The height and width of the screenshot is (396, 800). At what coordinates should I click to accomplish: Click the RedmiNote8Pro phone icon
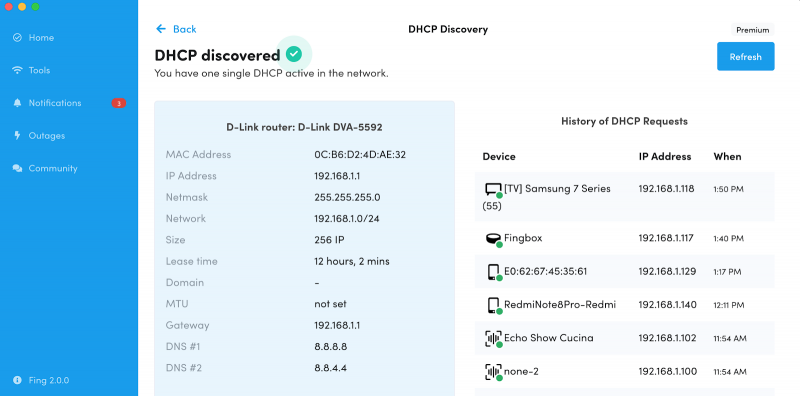click(x=493, y=305)
